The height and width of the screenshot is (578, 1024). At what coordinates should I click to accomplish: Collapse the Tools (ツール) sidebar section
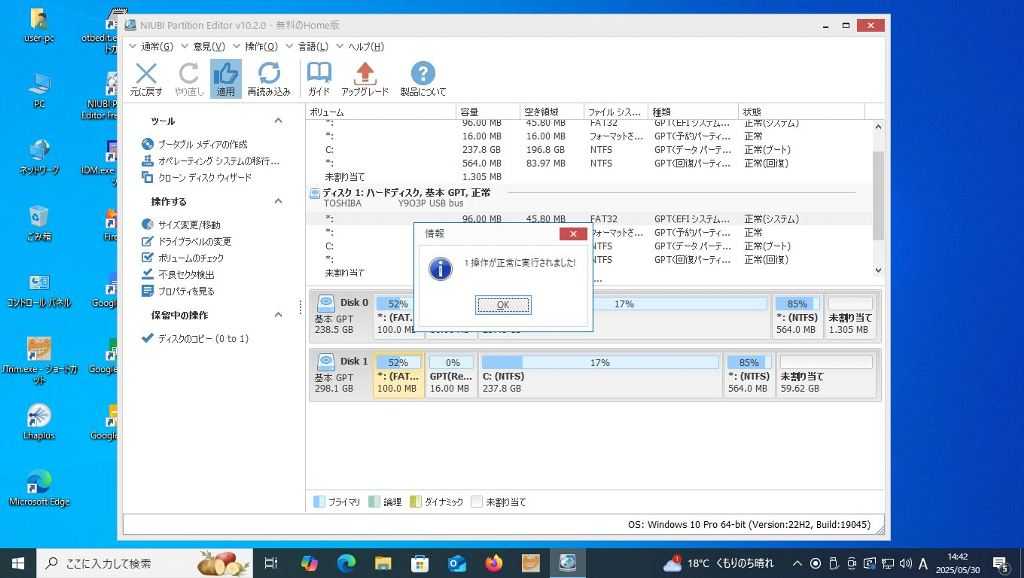(x=278, y=121)
